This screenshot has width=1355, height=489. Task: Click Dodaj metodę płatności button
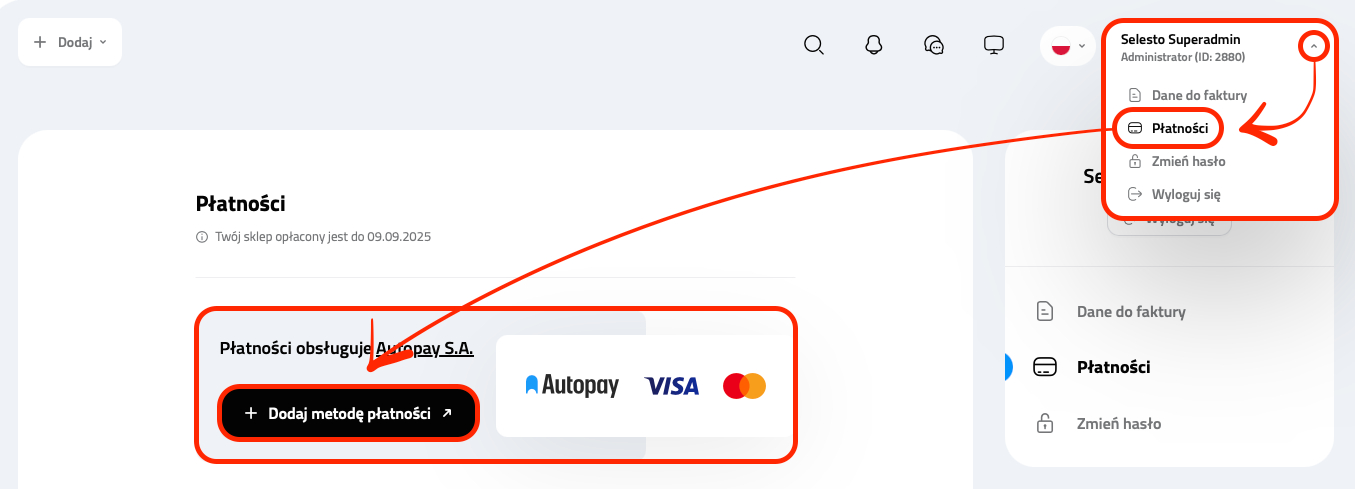[348, 413]
